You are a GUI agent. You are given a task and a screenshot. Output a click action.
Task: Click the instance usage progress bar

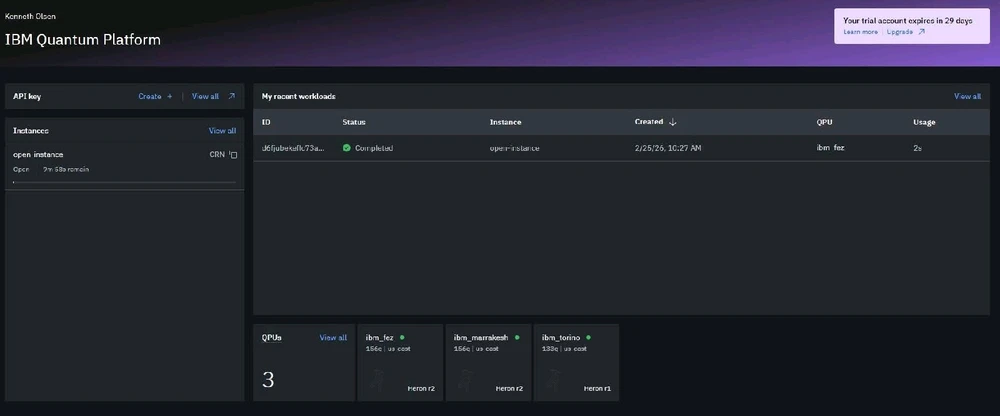(x=124, y=182)
